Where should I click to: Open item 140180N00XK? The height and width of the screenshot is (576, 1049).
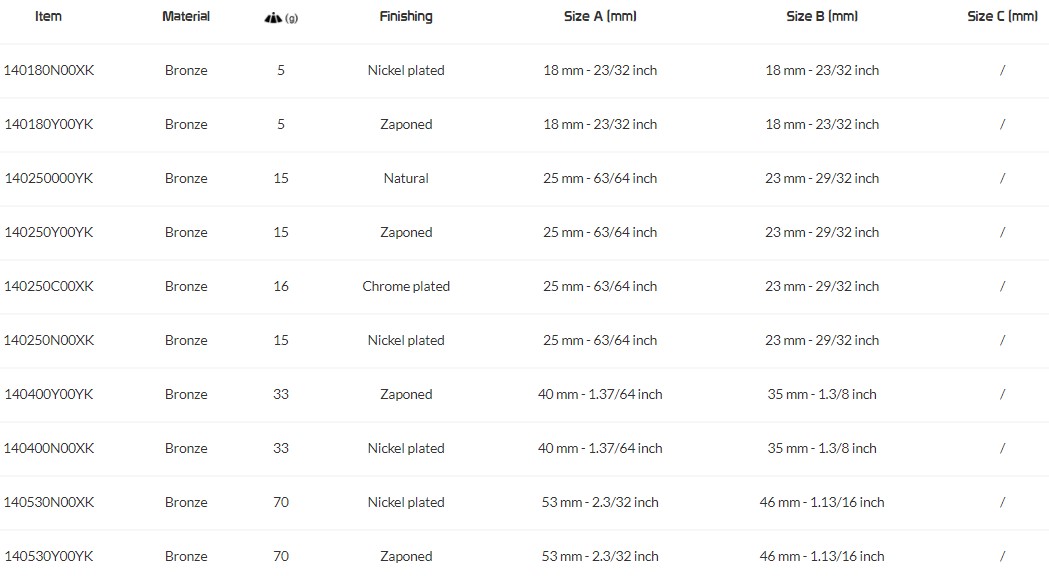click(49, 70)
